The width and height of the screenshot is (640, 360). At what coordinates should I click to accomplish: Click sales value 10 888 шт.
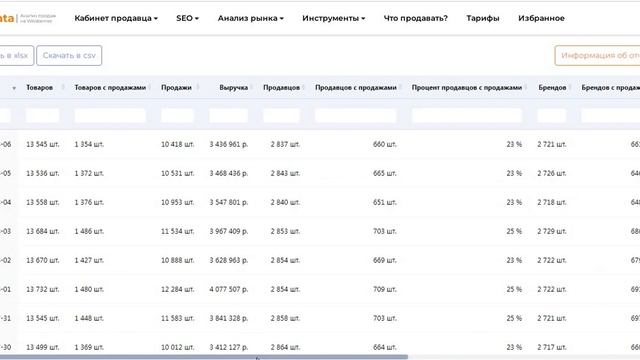tap(178, 260)
